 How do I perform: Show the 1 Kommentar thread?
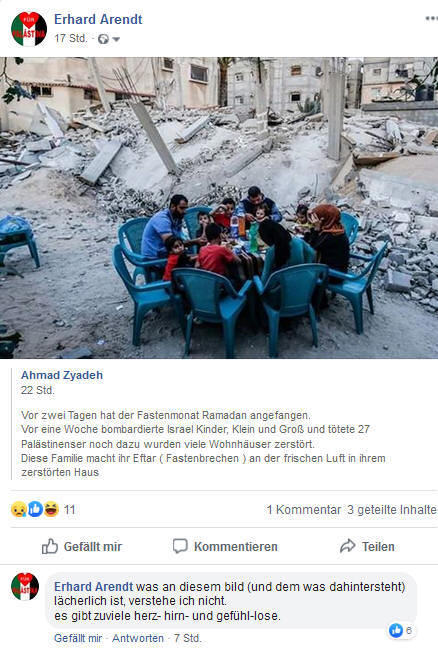(304, 510)
